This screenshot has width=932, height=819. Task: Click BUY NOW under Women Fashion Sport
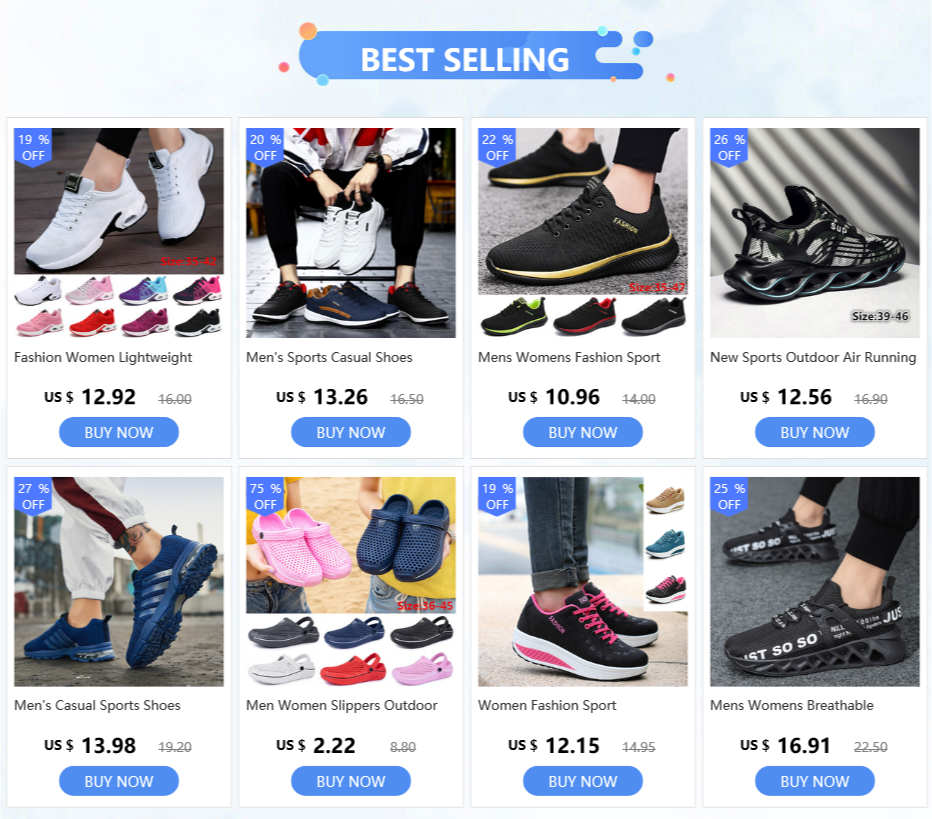tap(582, 781)
